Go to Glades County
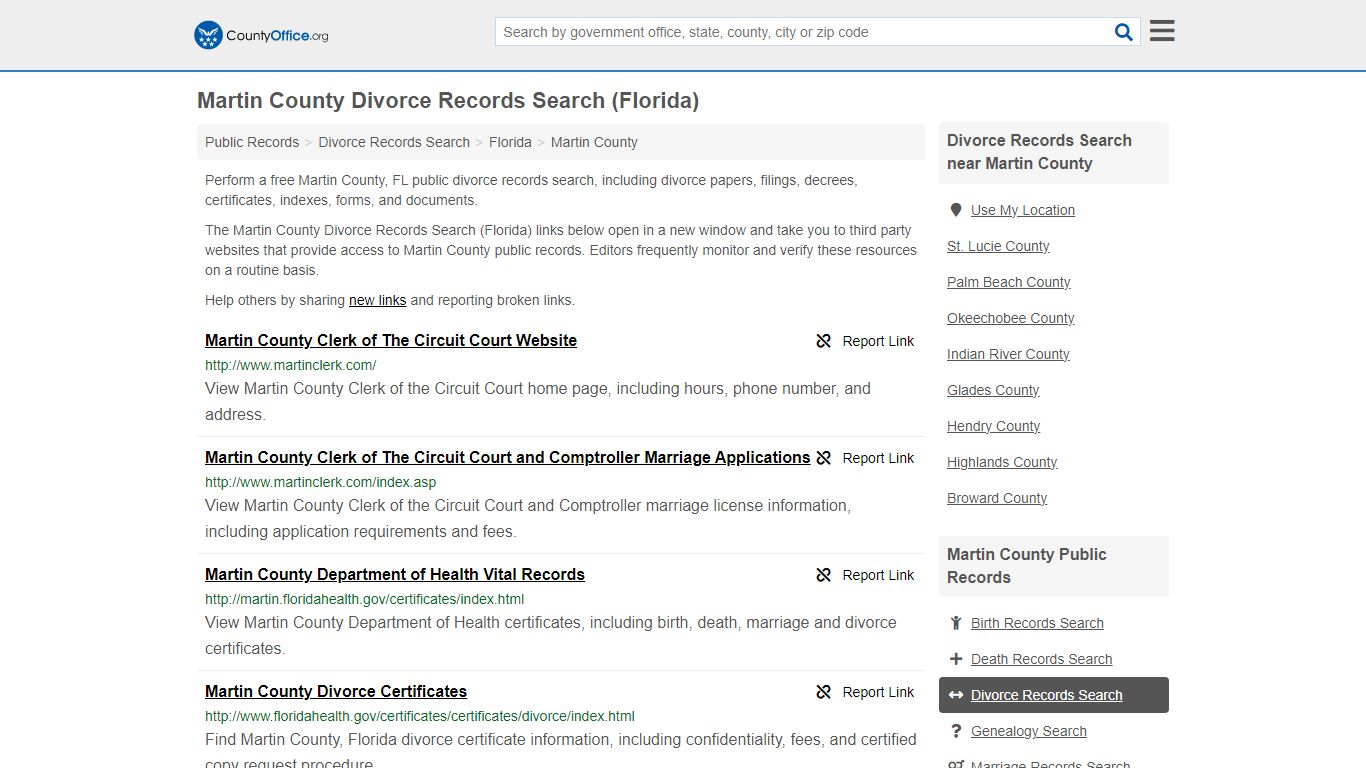The image size is (1366, 768). click(x=993, y=390)
